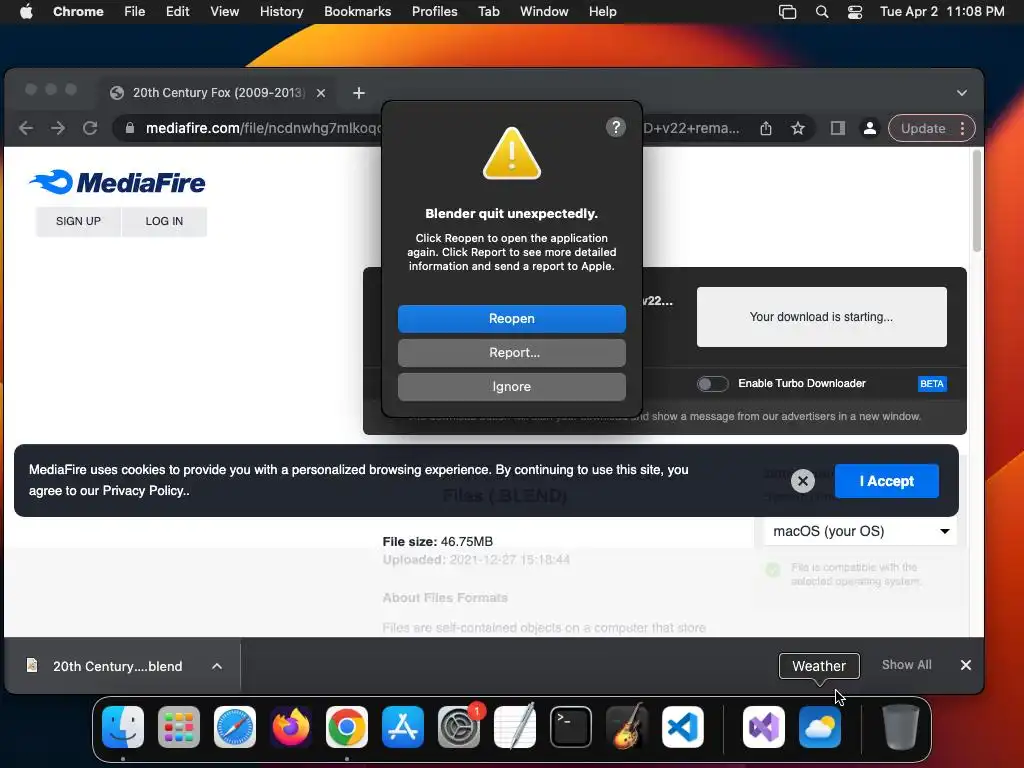
Task: Enable Turbo Downloader switch
Action: 712,383
